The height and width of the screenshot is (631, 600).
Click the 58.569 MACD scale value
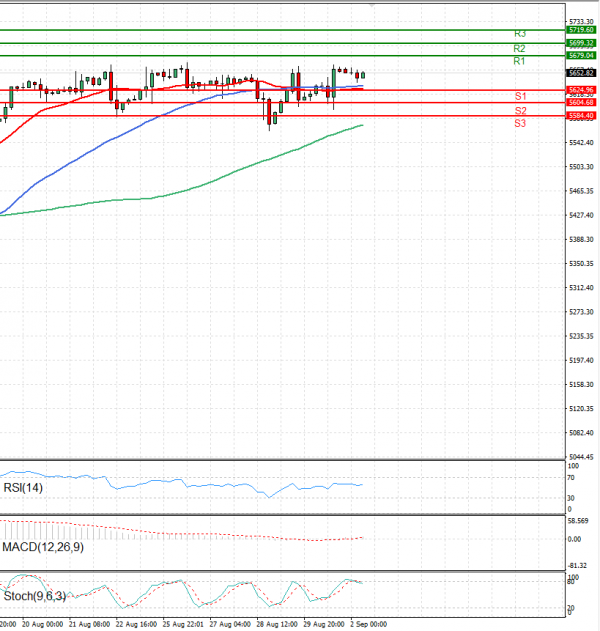pos(578,521)
